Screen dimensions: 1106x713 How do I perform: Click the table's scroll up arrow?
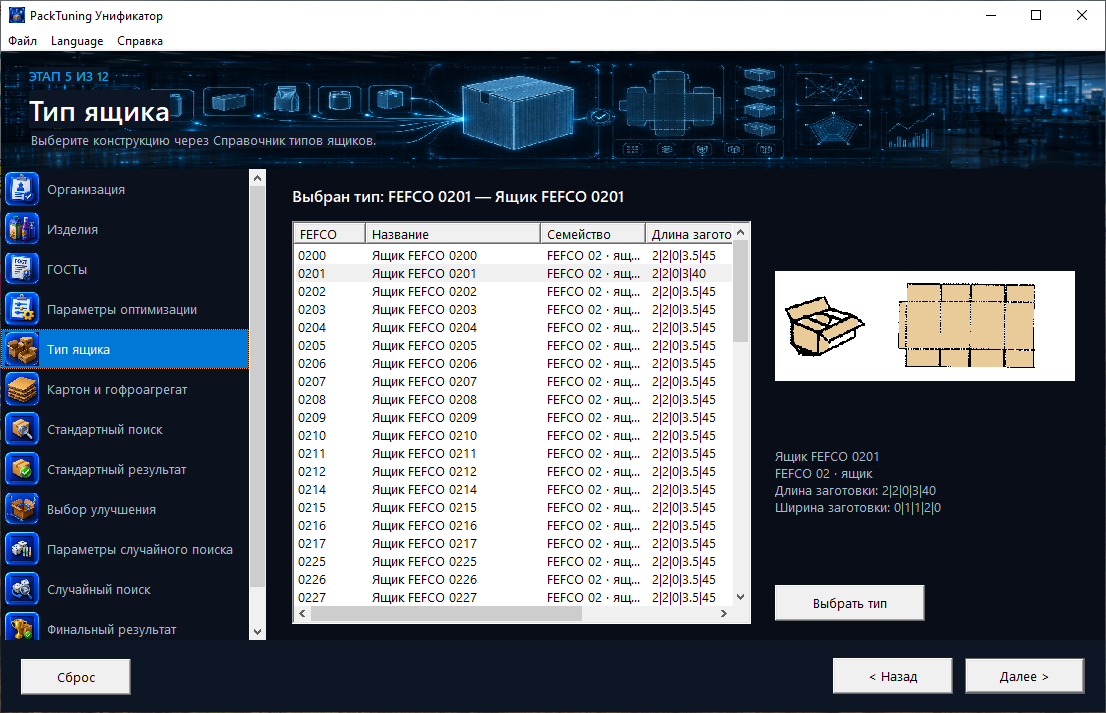(741, 232)
